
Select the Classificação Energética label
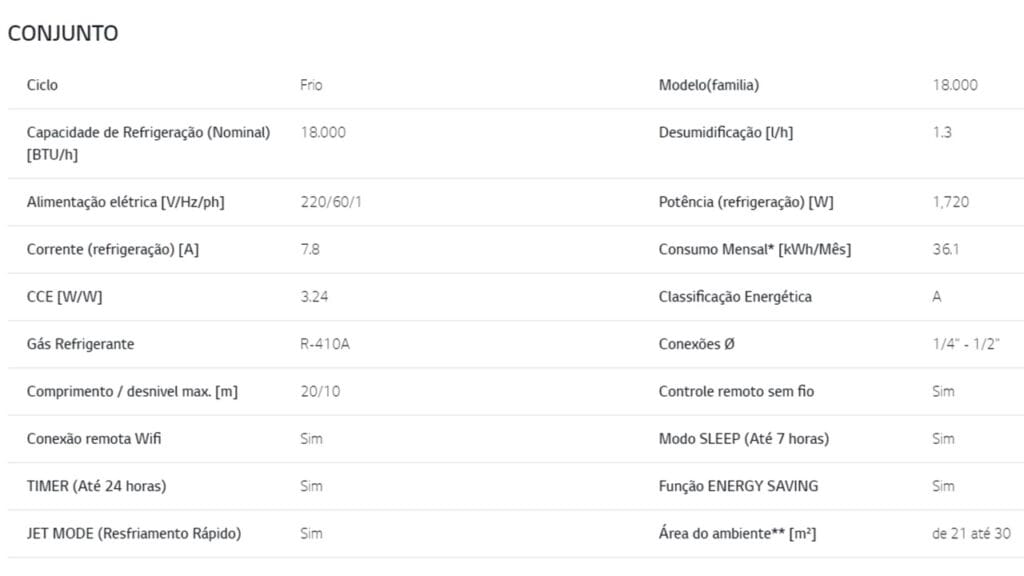(735, 297)
